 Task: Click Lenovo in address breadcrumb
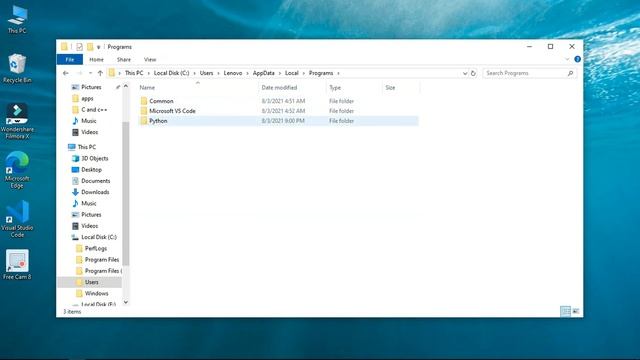(233, 73)
